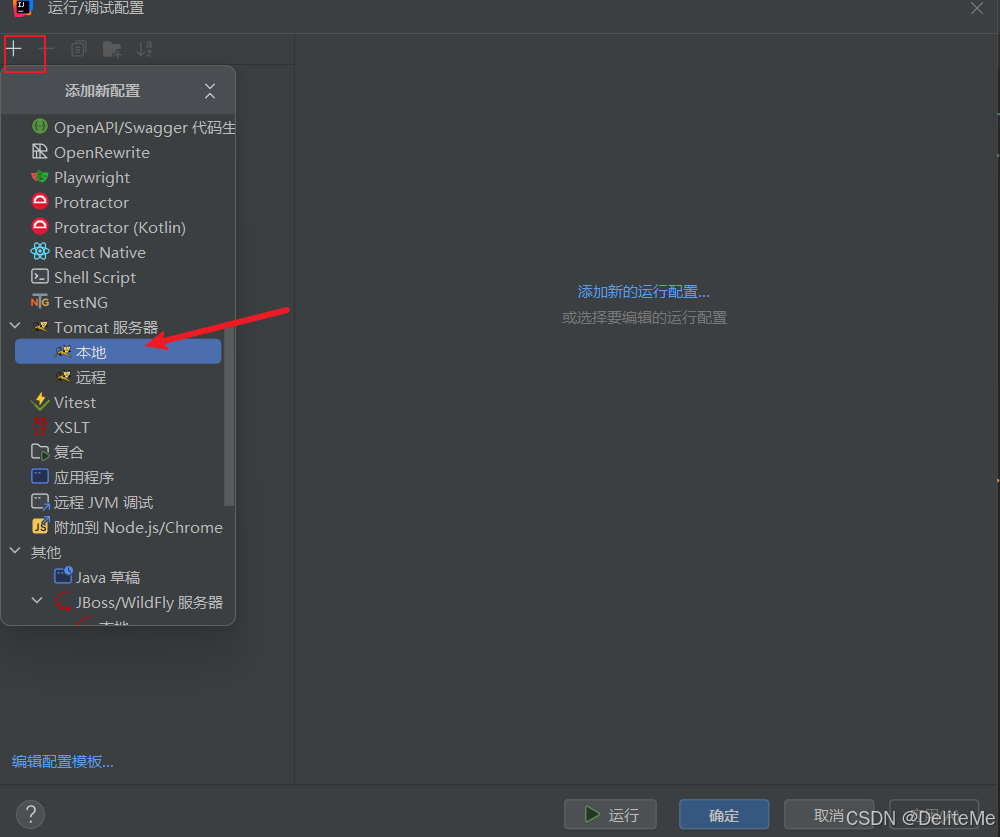
Task: Select the XSLT label text
Action: pos(71,427)
